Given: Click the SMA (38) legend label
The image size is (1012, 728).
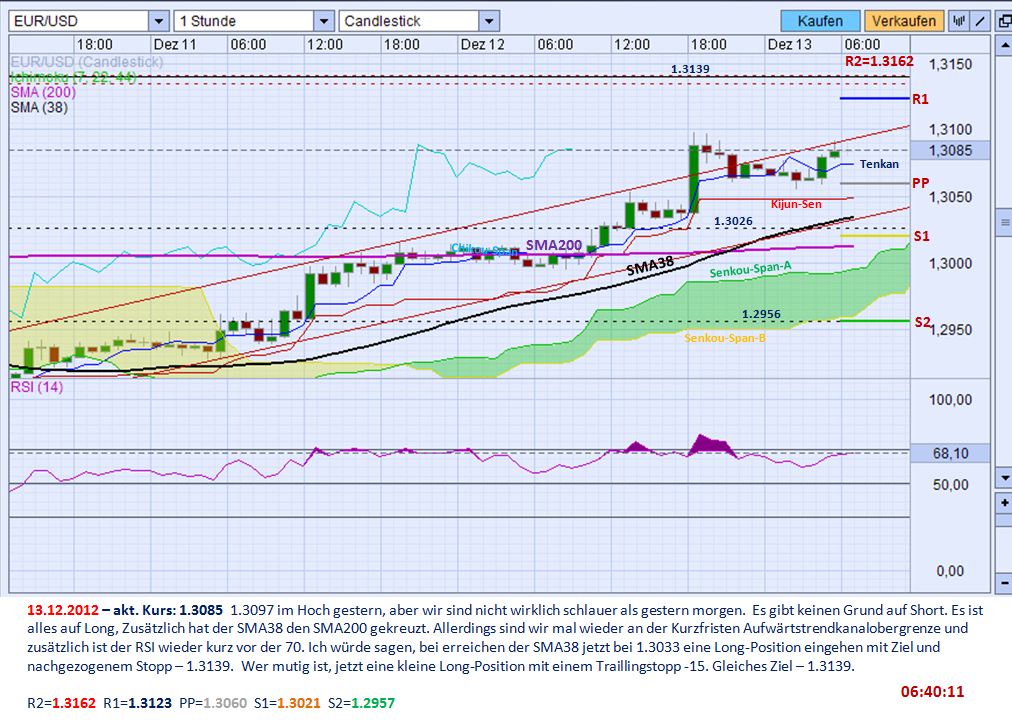Looking at the screenshot, I should click(39, 108).
